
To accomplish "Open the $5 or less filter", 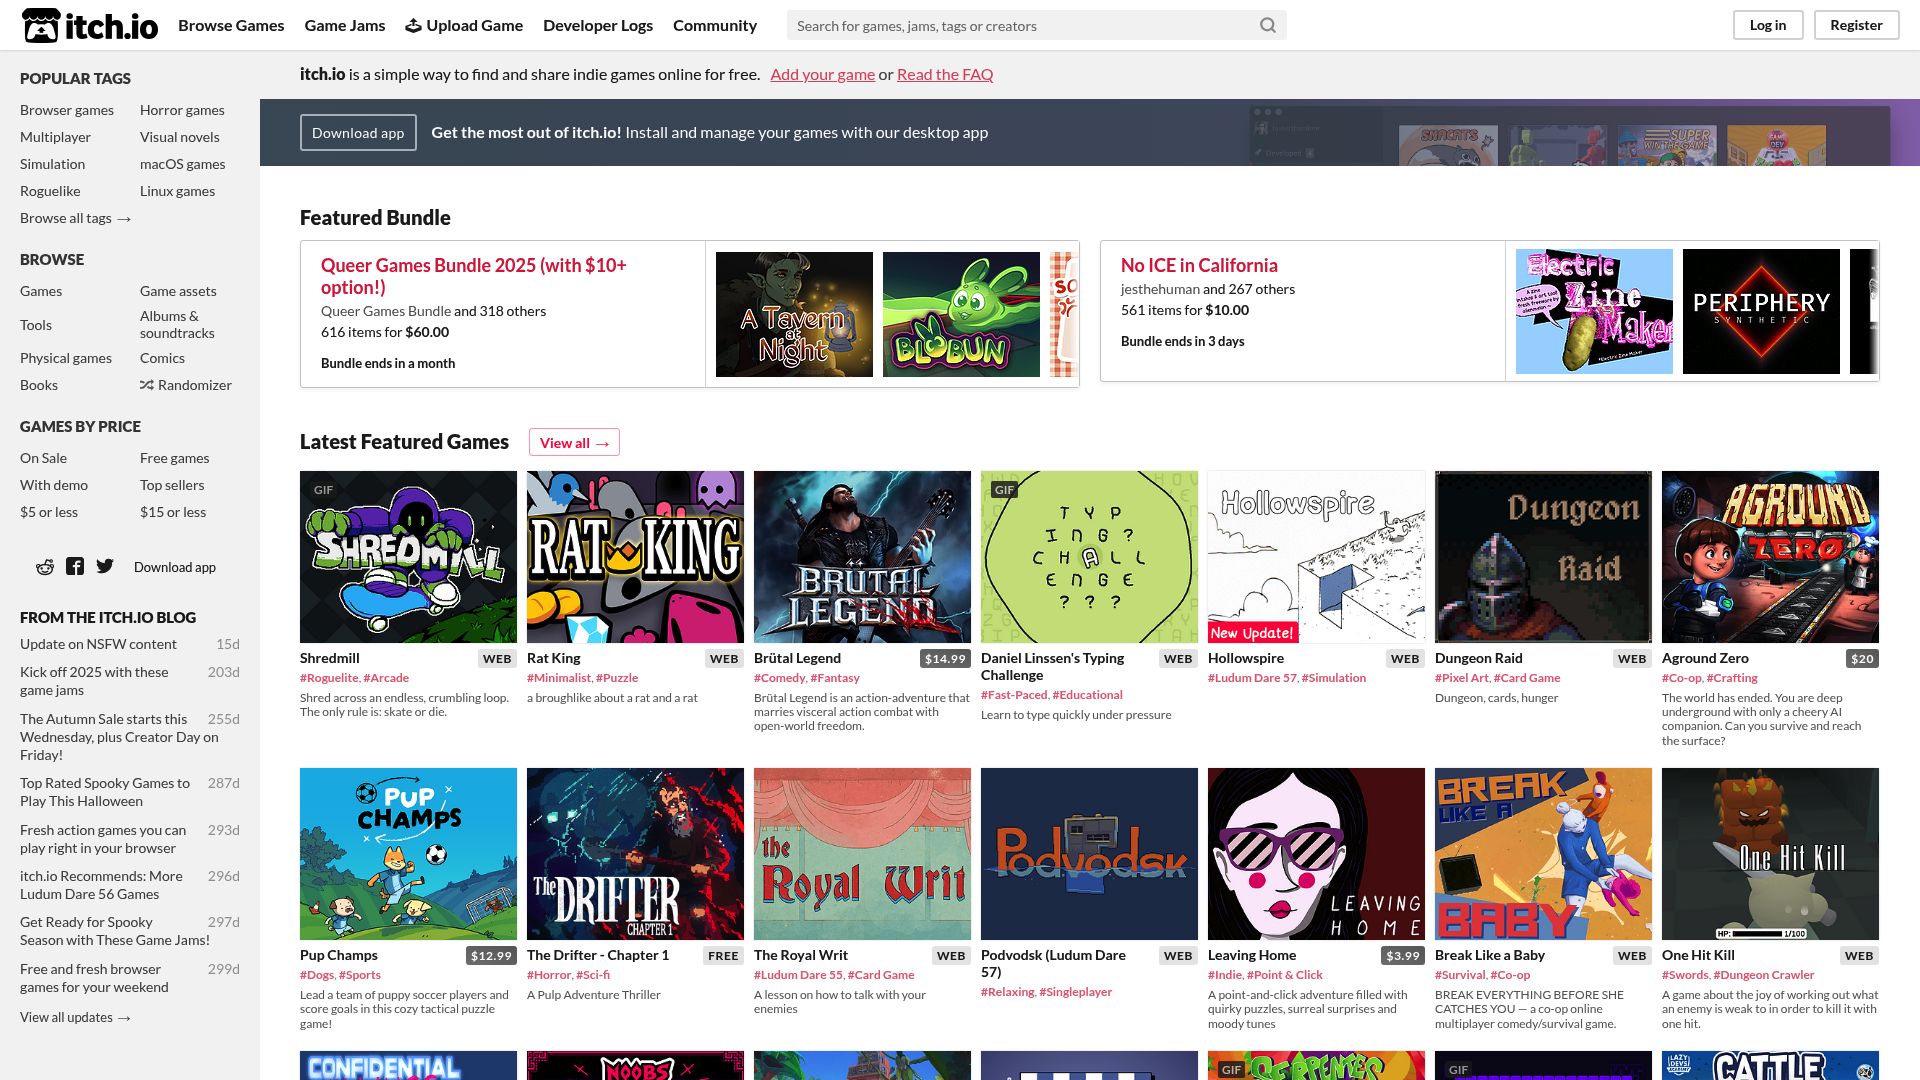I will (x=49, y=512).
